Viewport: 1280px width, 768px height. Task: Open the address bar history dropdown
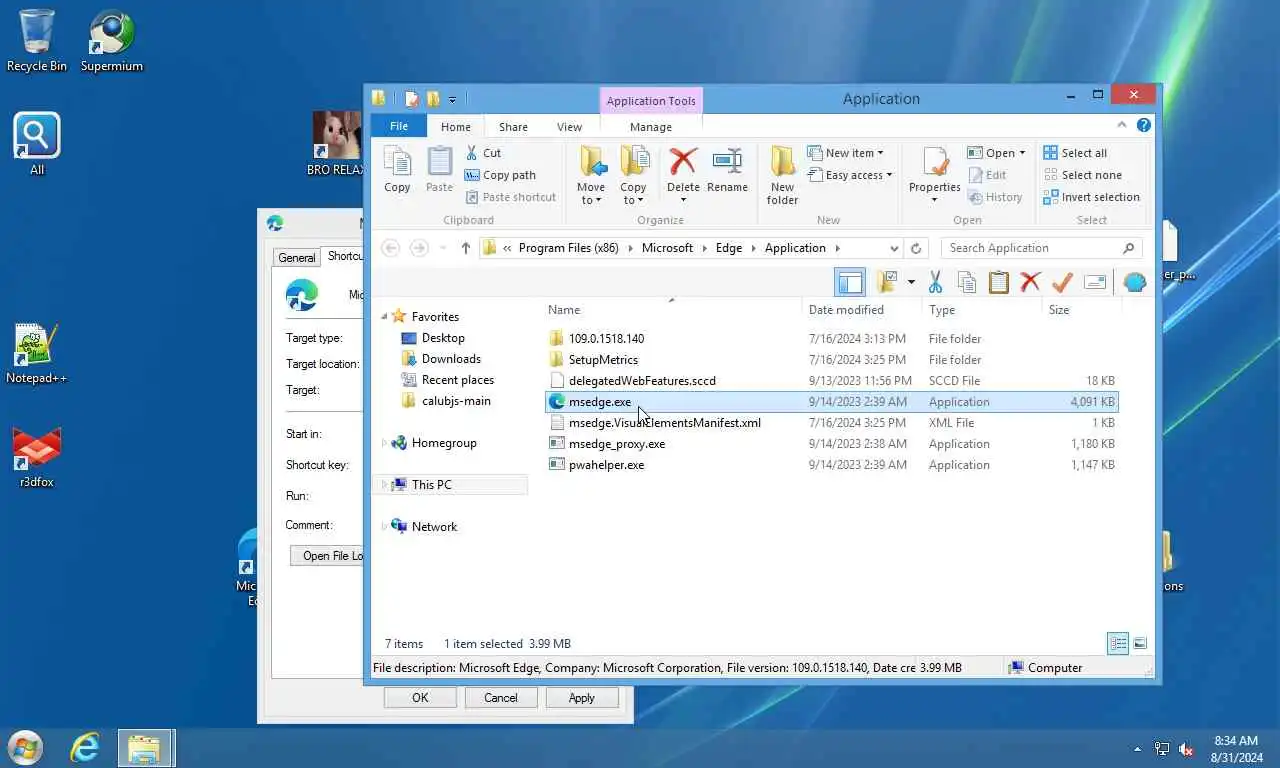click(894, 248)
